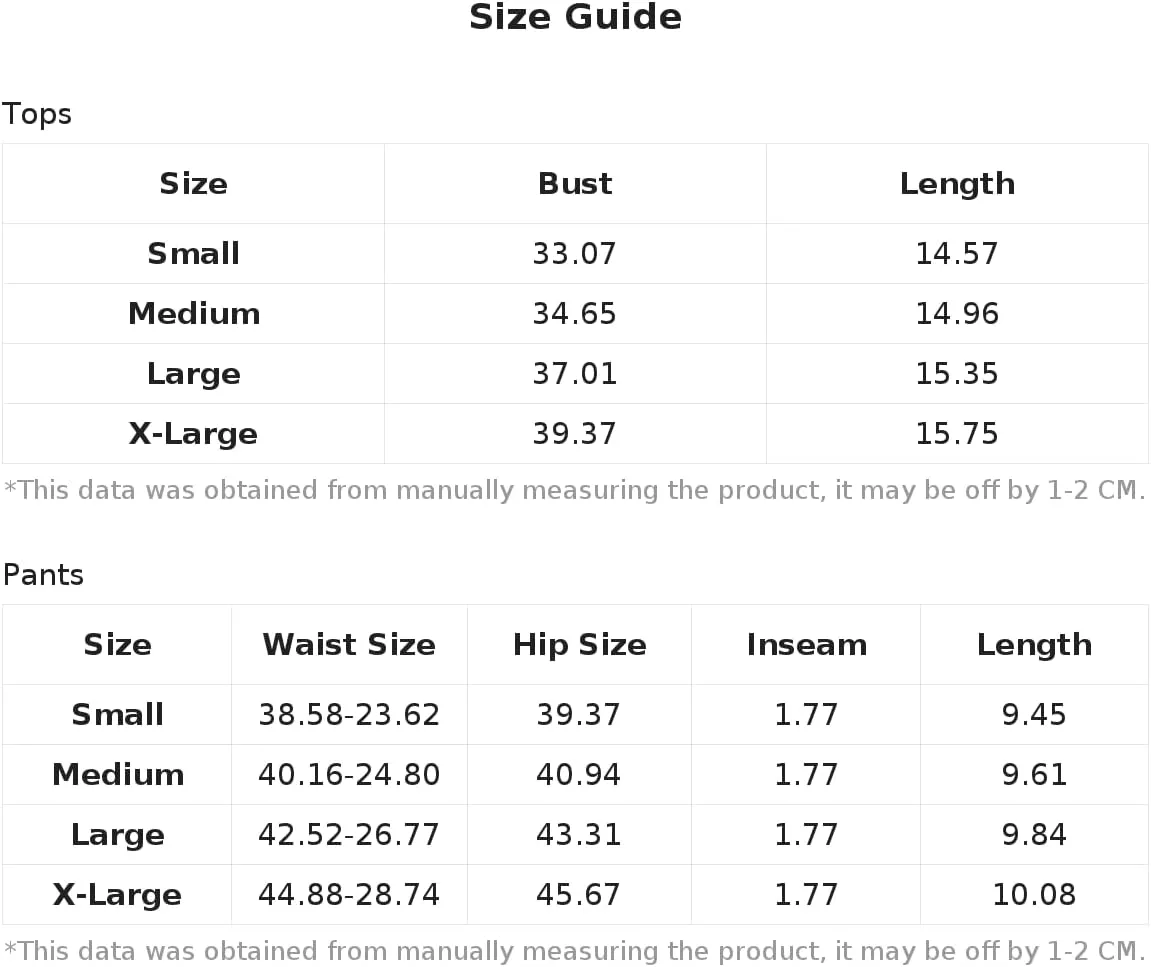This screenshot has width=1151, height=967.
Task: Click X-Large pants length 10.08
Action: [x=1034, y=894]
